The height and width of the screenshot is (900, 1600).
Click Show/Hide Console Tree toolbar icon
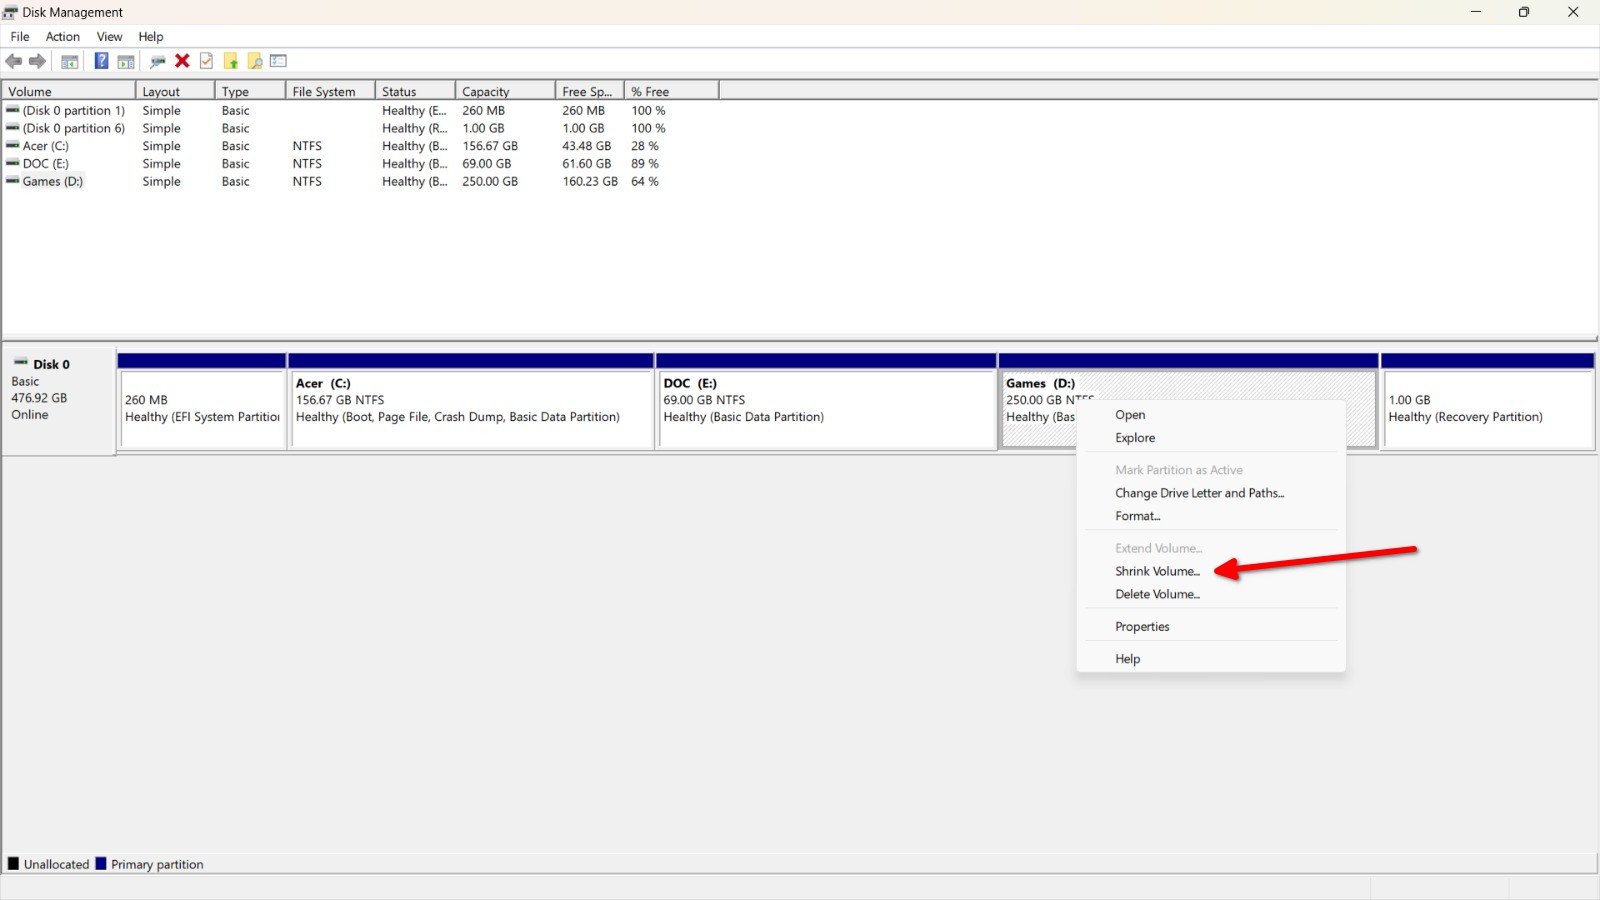tap(70, 62)
